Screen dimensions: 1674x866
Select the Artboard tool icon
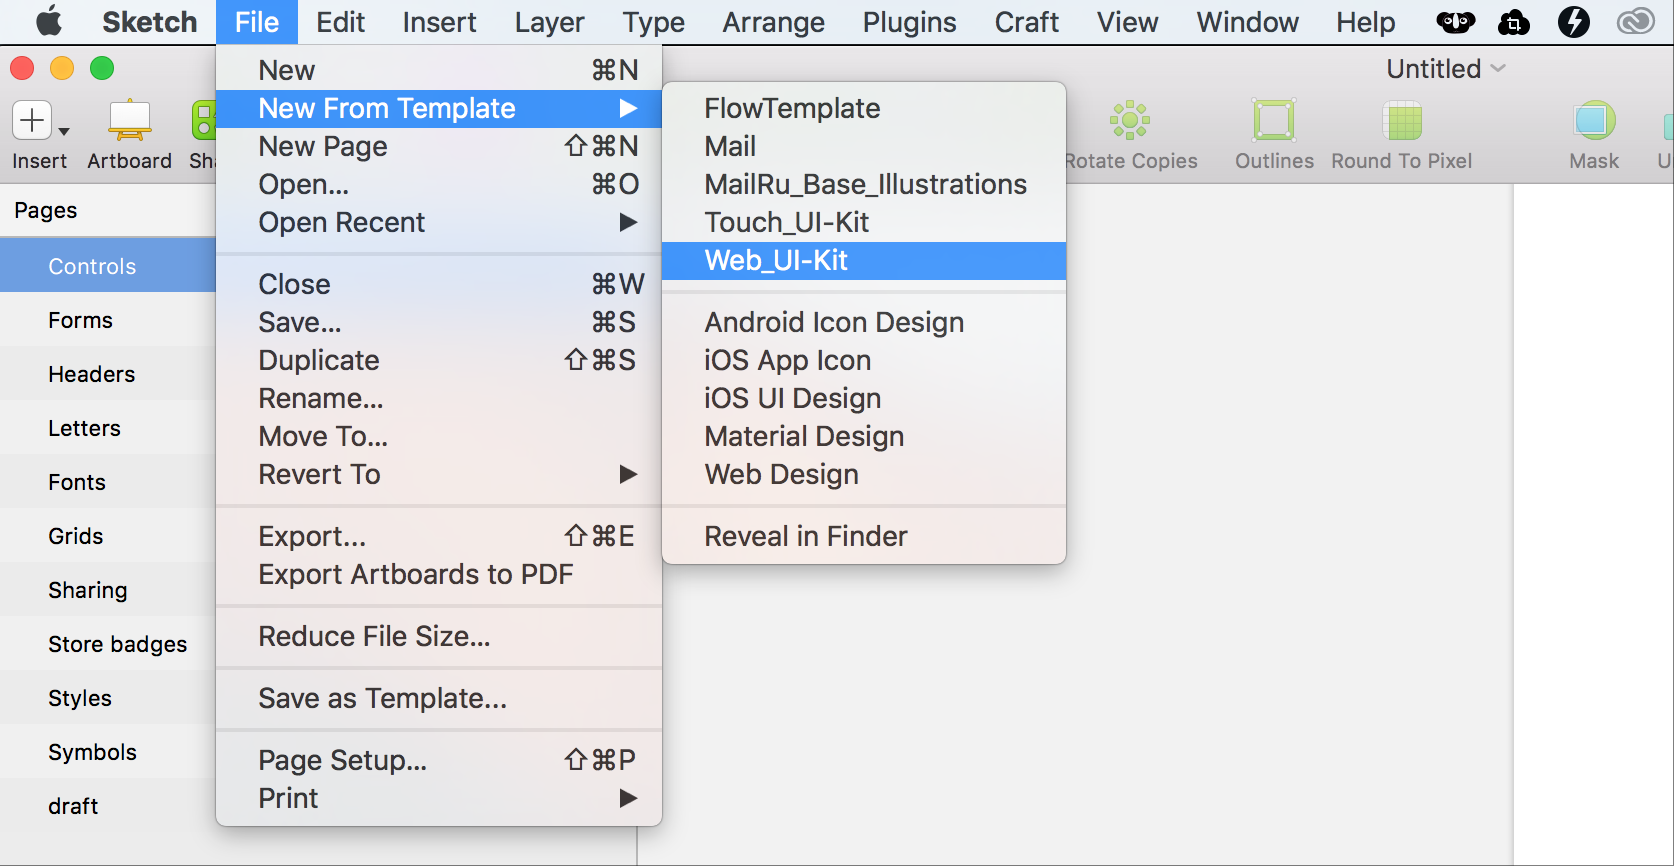(x=129, y=121)
